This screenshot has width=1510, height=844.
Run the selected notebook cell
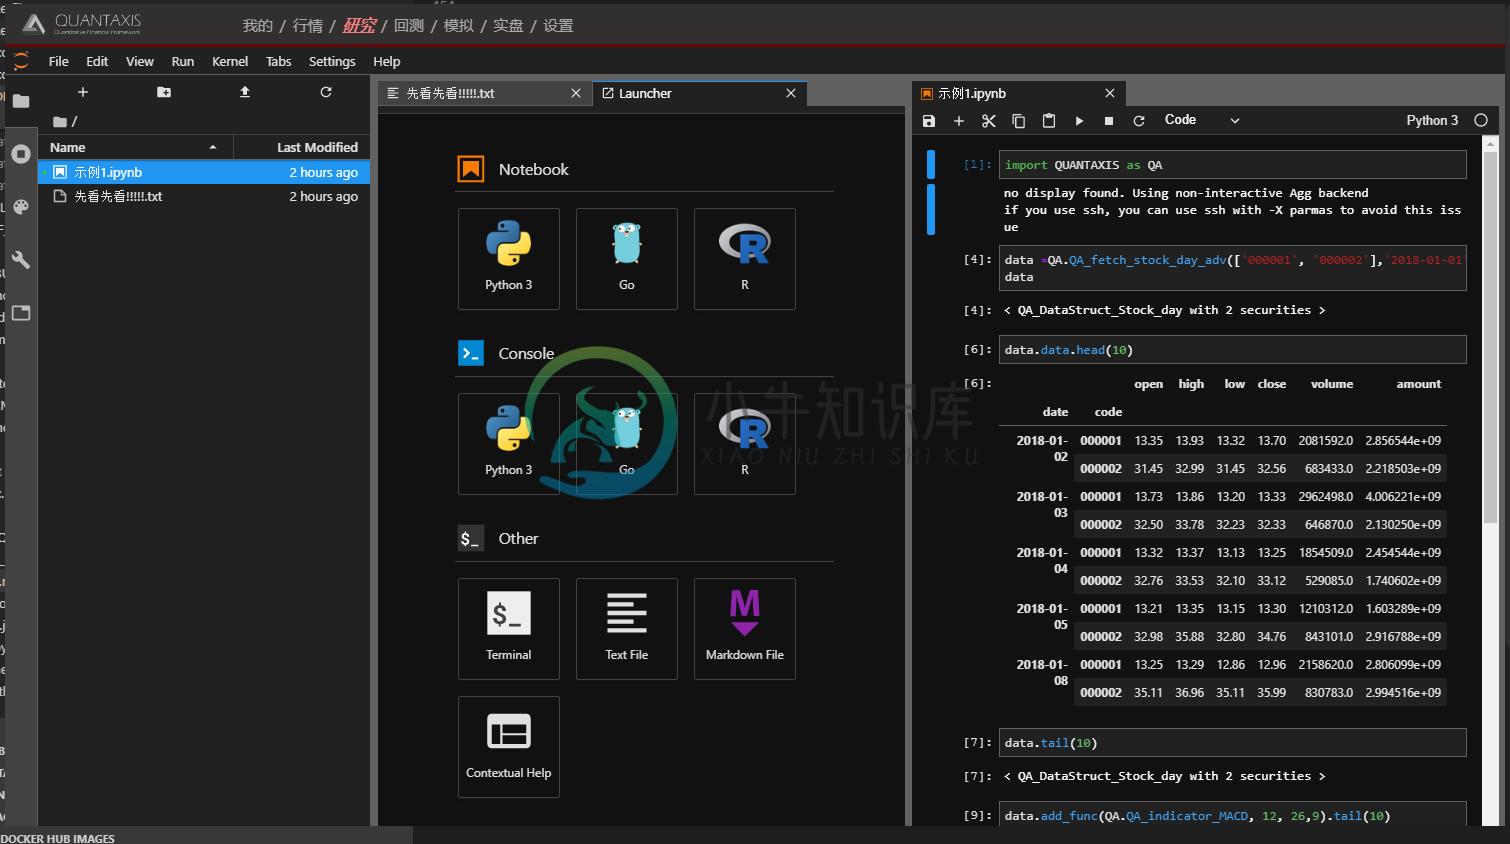[x=1079, y=121]
